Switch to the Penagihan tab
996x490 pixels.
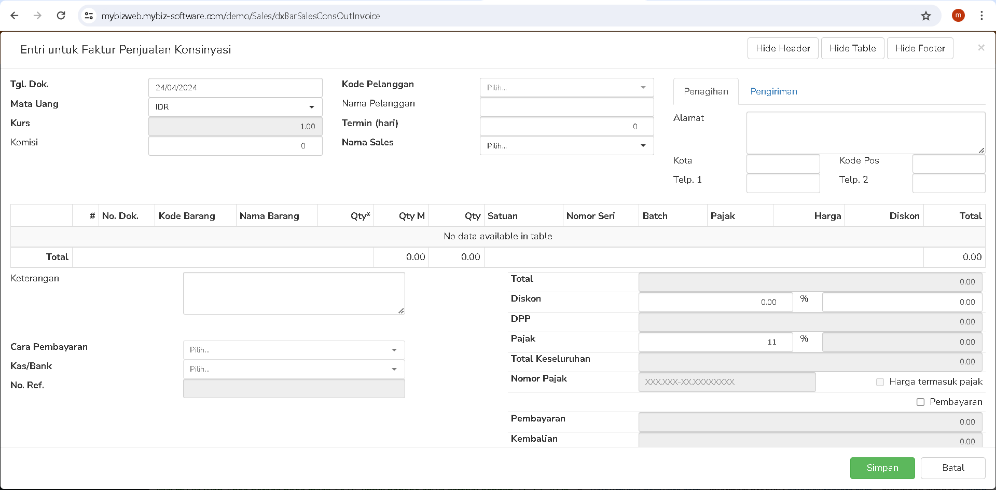point(706,92)
